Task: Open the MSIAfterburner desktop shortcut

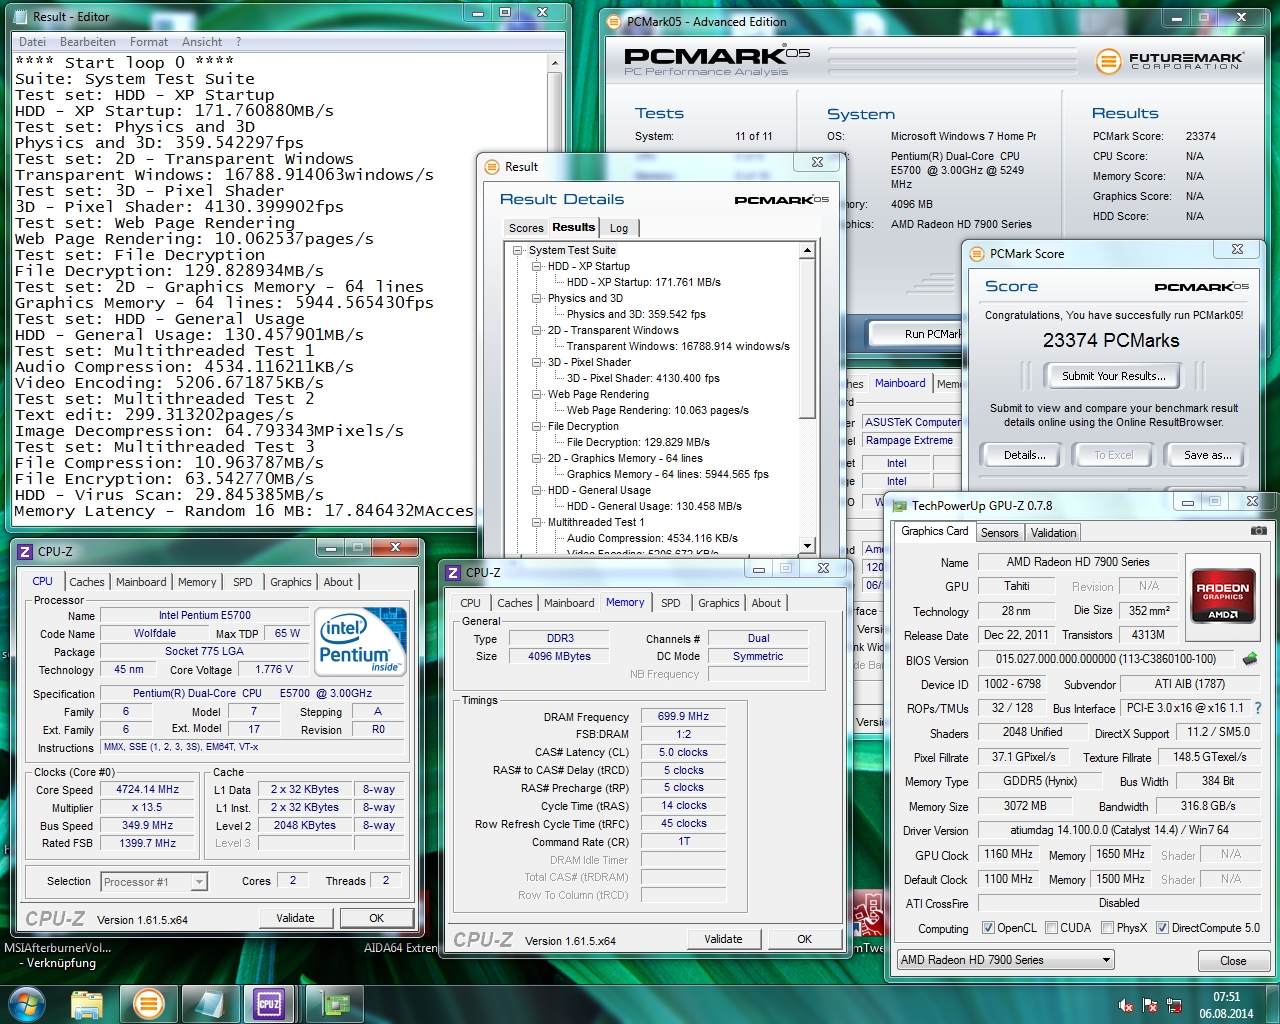Action: [58, 955]
